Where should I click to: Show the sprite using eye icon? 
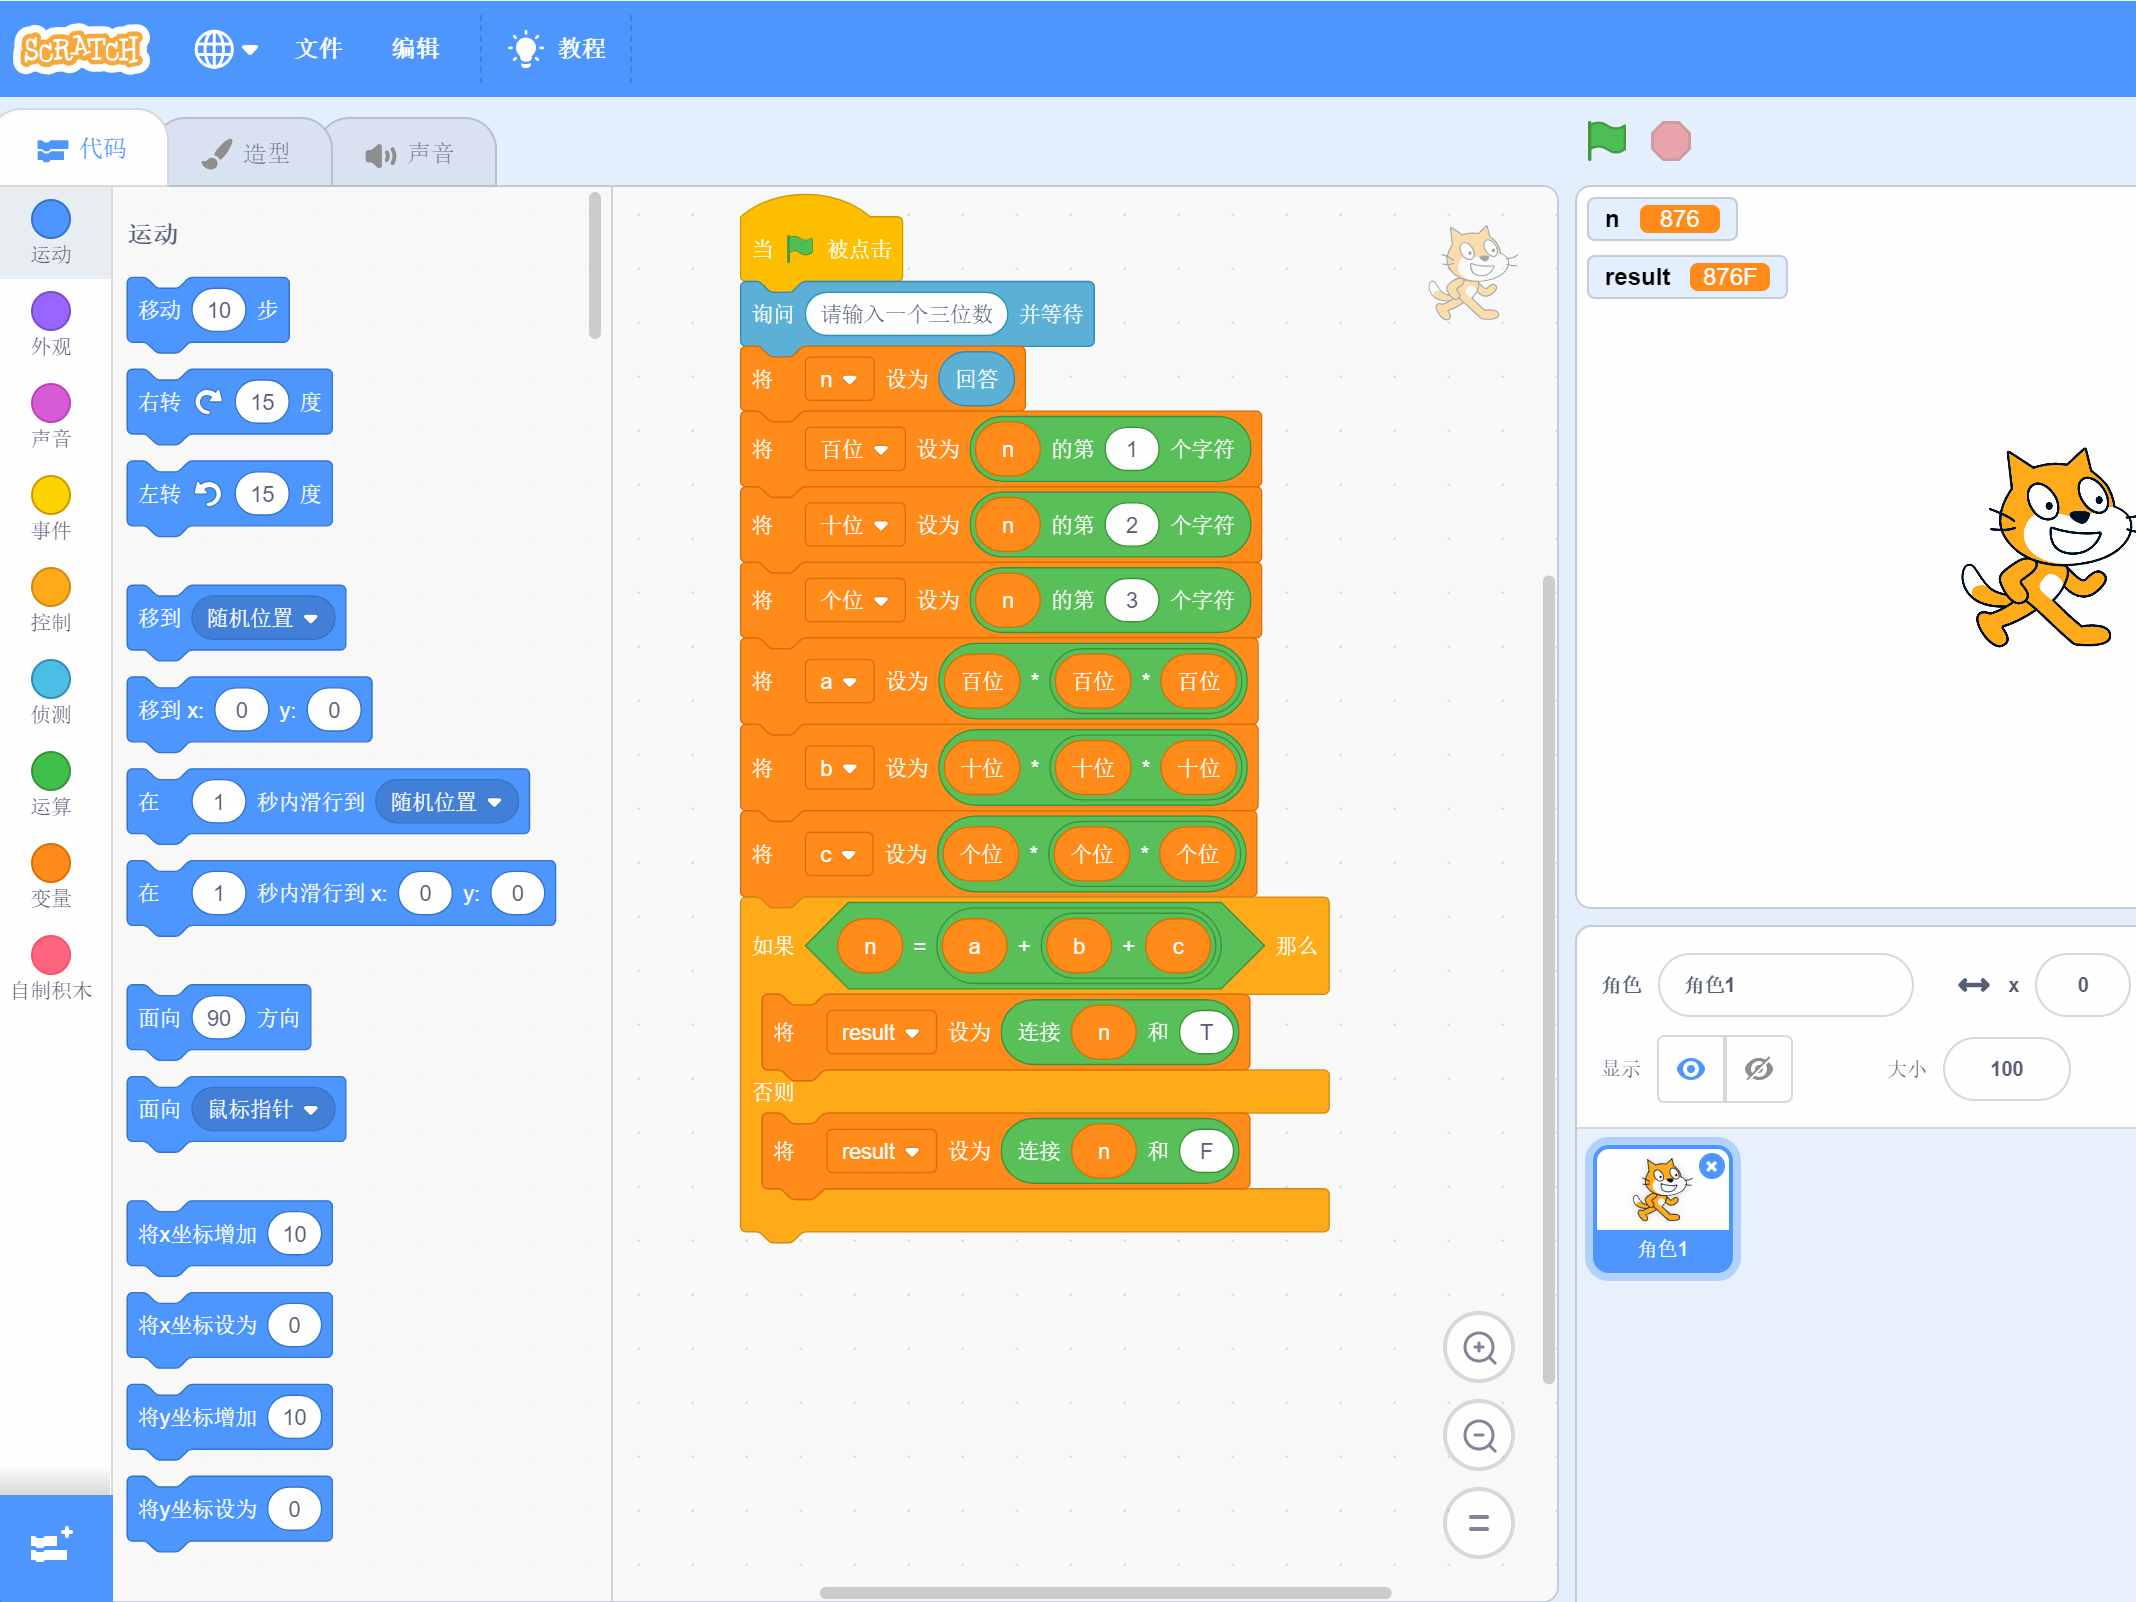pos(1691,1069)
